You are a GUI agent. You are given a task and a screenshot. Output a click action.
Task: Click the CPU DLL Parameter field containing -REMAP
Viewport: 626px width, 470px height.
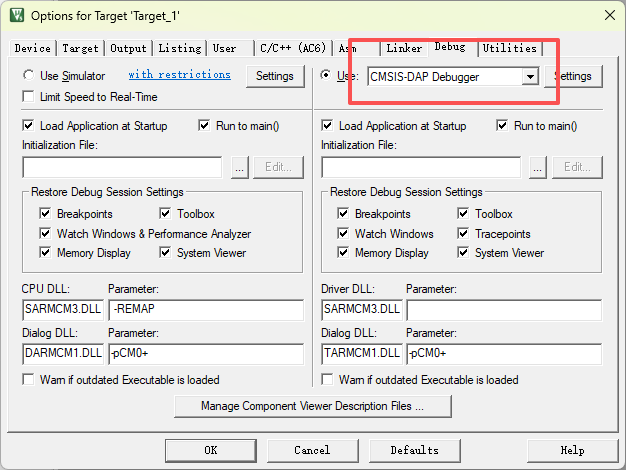tap(204, 310)
